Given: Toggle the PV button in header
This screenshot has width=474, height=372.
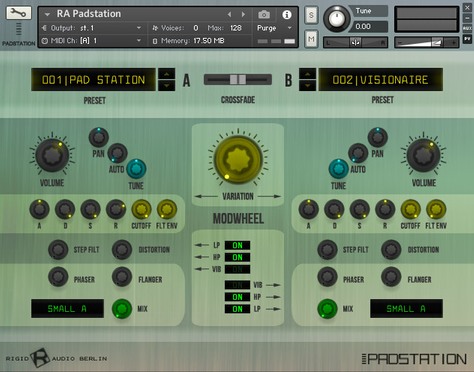Looking at the screenshot, I should [467, 40].
